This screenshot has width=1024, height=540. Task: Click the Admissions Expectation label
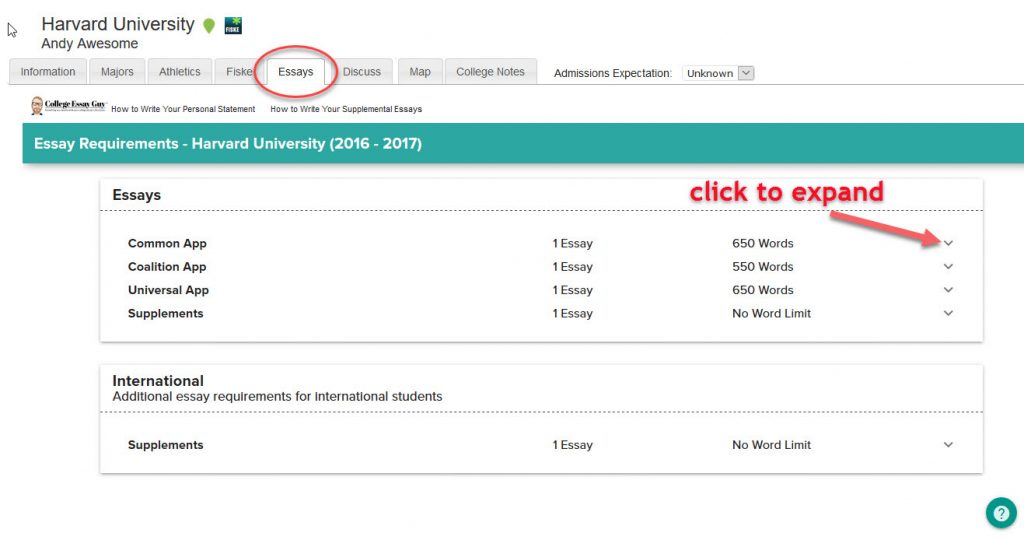613,73
